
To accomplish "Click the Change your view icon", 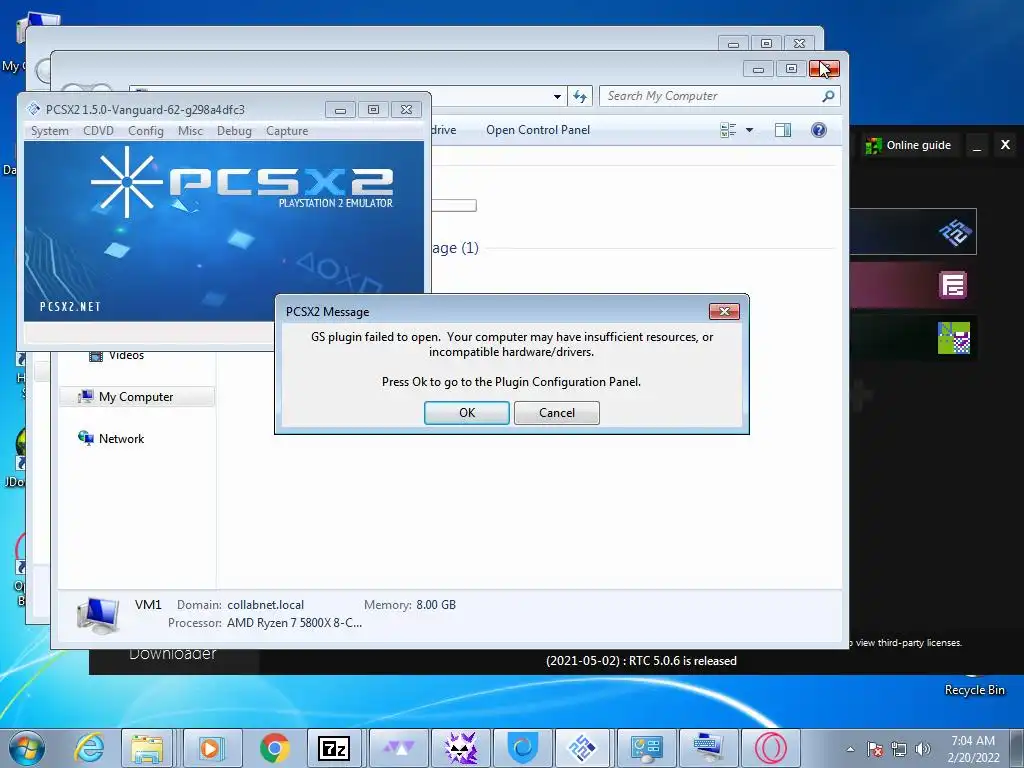I will tap(728, 130).
